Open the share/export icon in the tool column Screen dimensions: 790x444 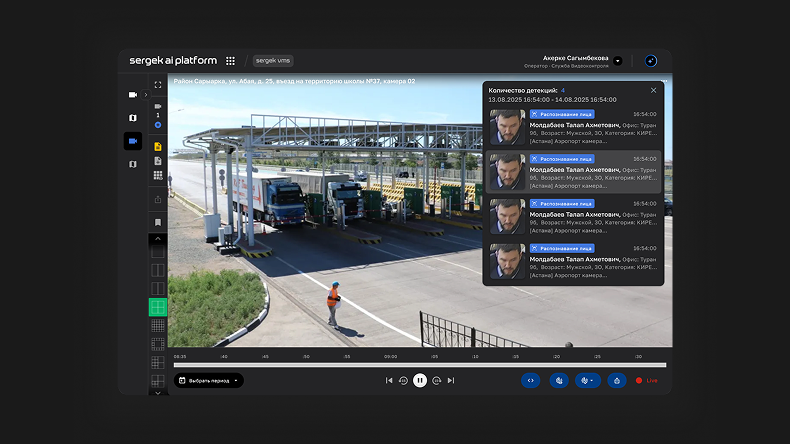[158, 200]
